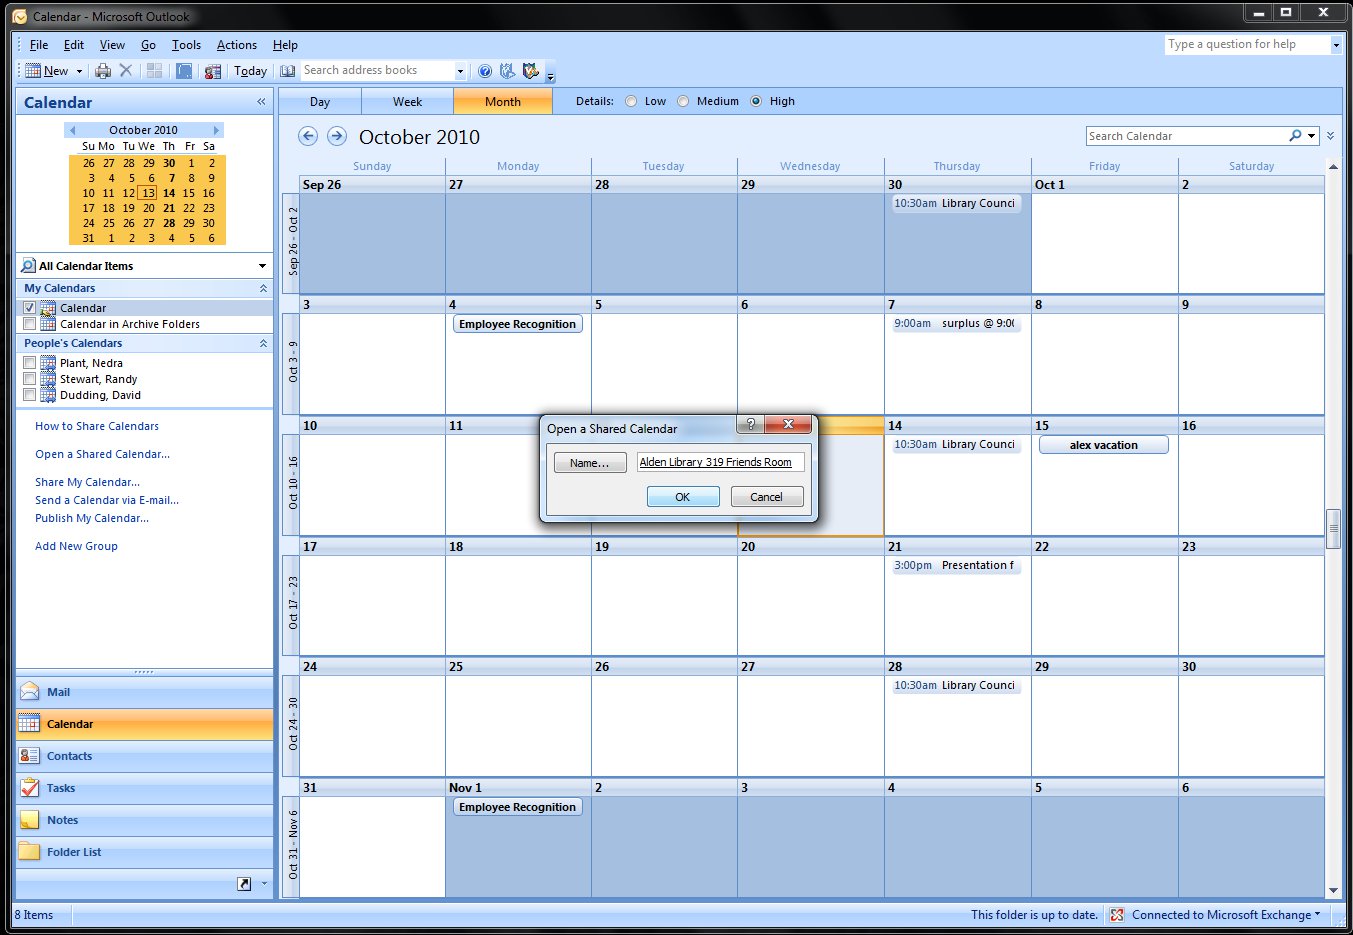Show Nedra Plant's calendar
1353x935 pixels.
pyautogui.click(x=29, y=362)
